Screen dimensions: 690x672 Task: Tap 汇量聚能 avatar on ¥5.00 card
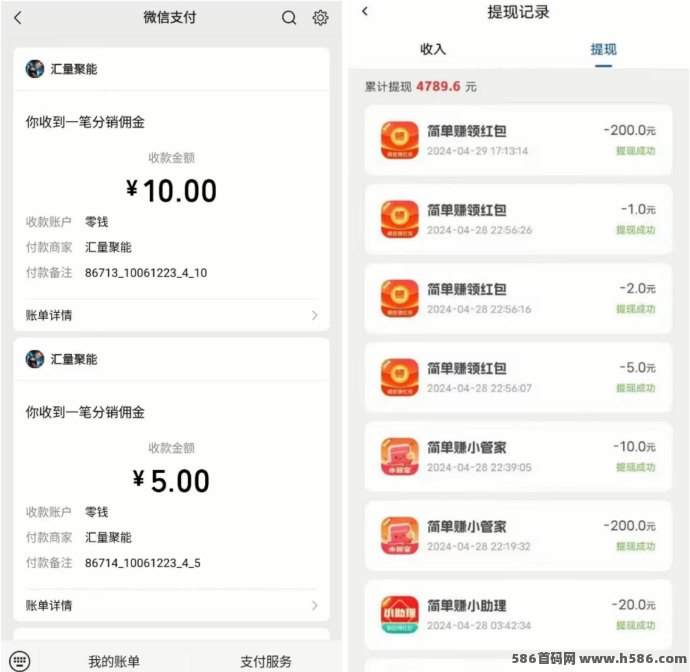coord(35,359)
